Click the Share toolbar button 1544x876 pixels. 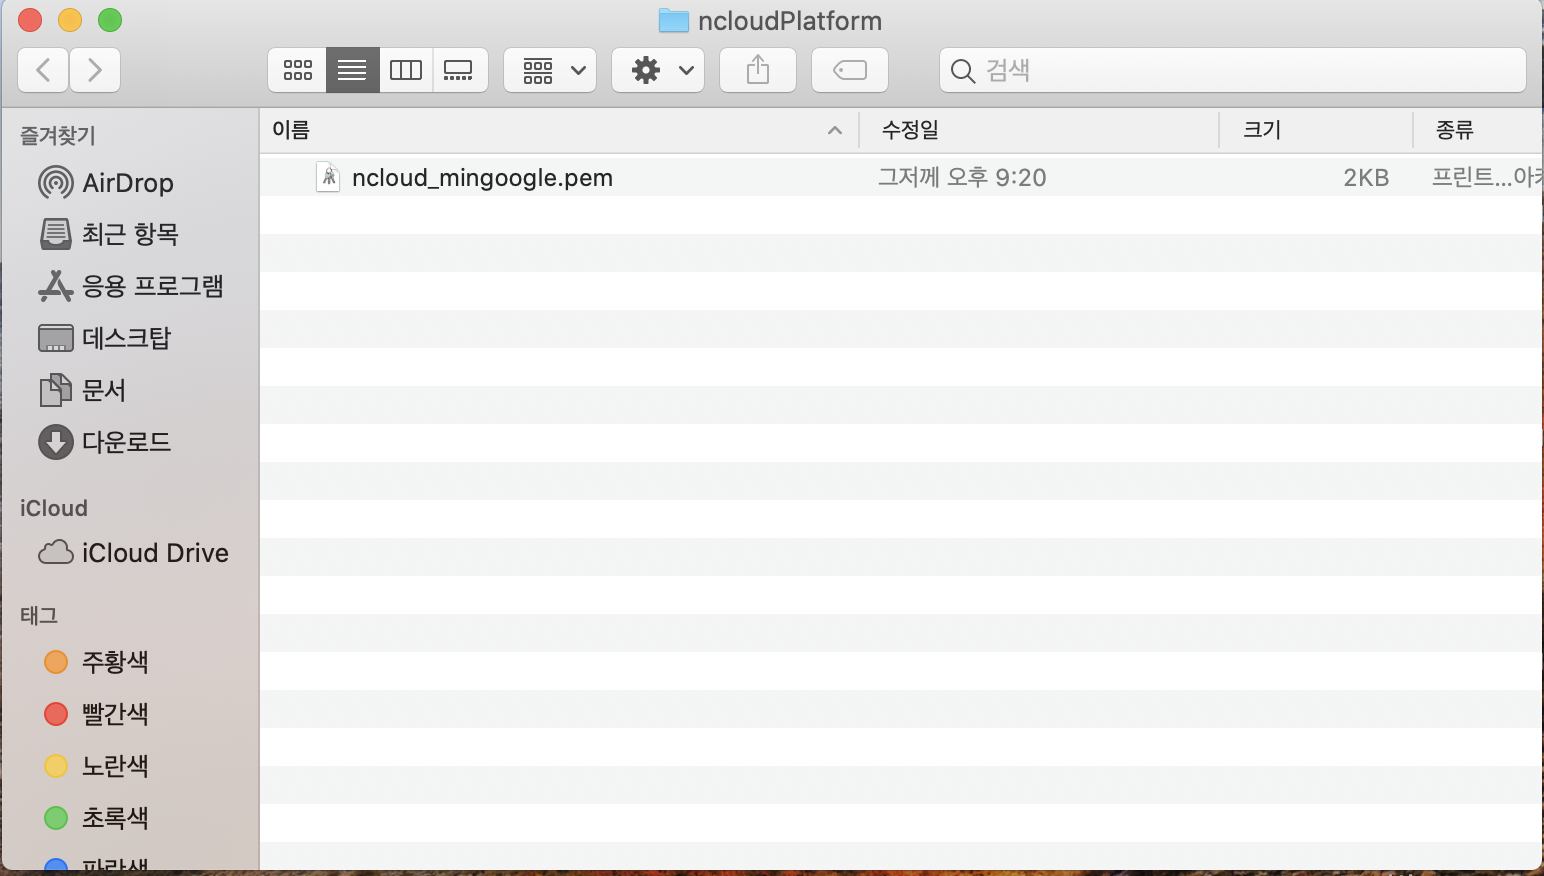click(x=758, y=70)
